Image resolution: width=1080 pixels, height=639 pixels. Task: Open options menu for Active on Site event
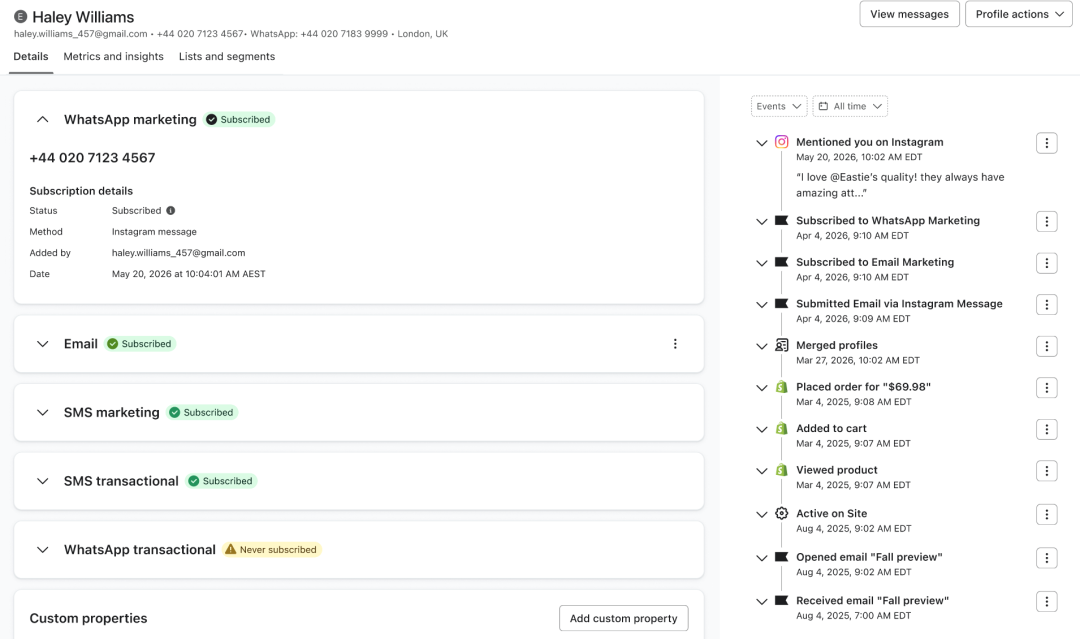[x=1046, y=514]
